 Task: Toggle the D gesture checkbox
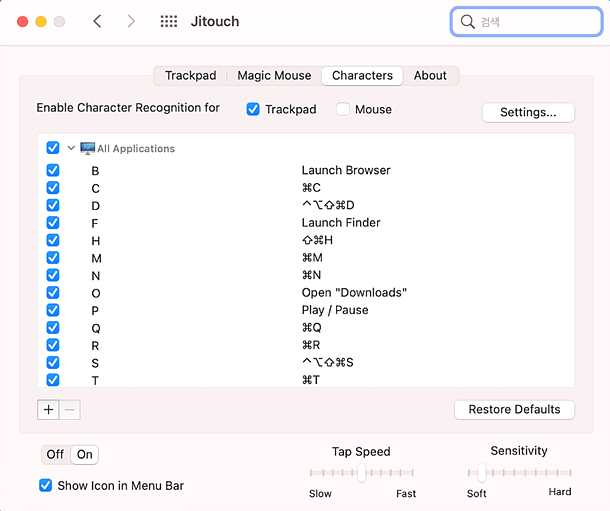[53, 205]
